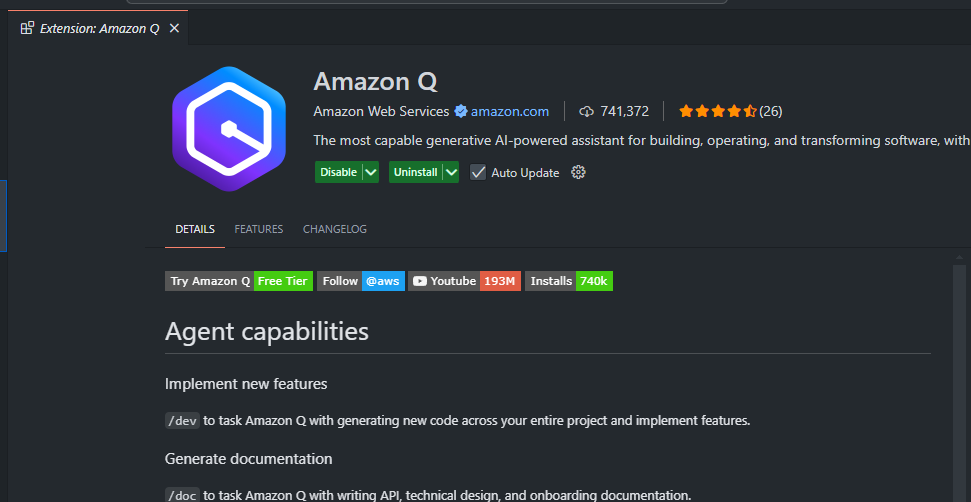Disable the Amazon Q extension
Viewport: 971px width, 502px height.
tap(339, 172)
